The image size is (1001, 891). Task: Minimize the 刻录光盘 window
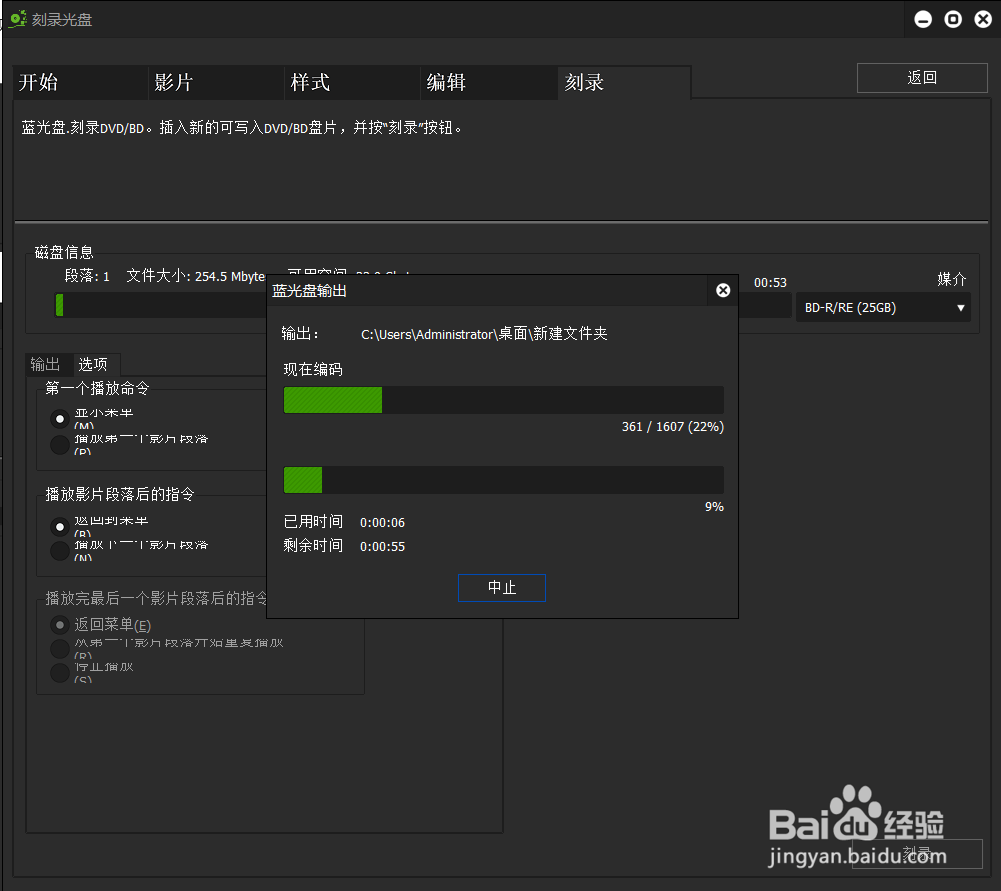click(x=922, y=18)
